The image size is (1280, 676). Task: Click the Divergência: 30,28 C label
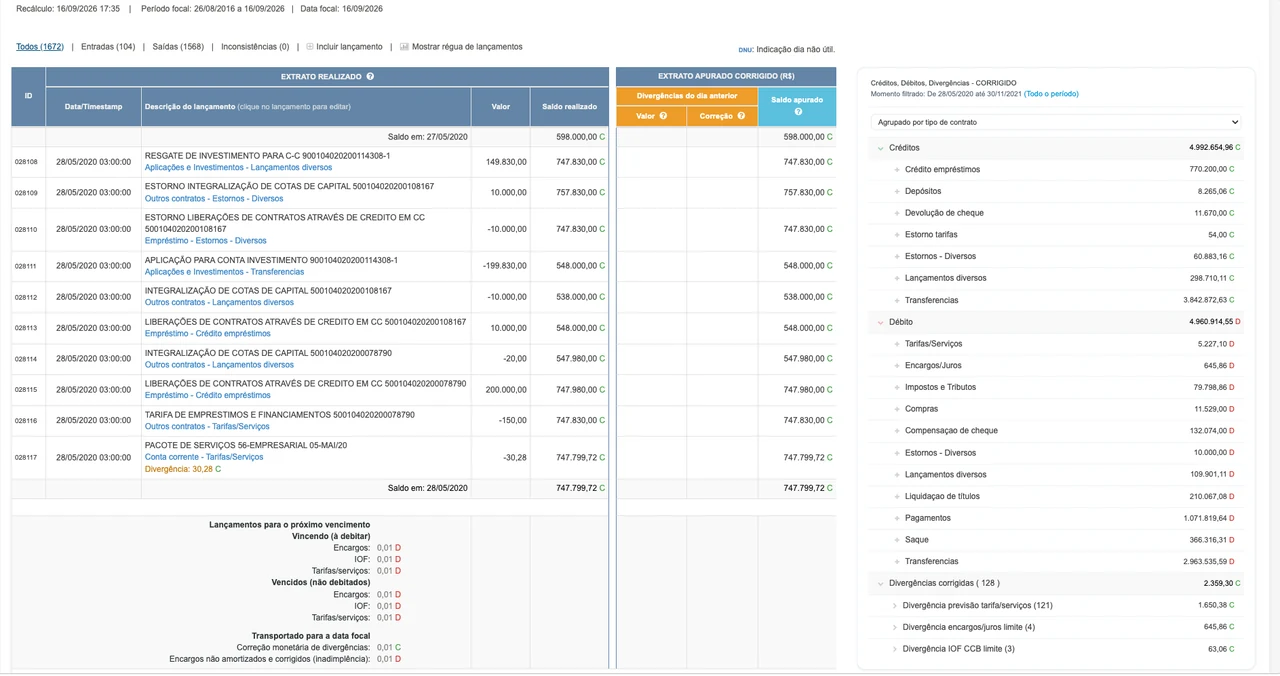coord(183,469)
